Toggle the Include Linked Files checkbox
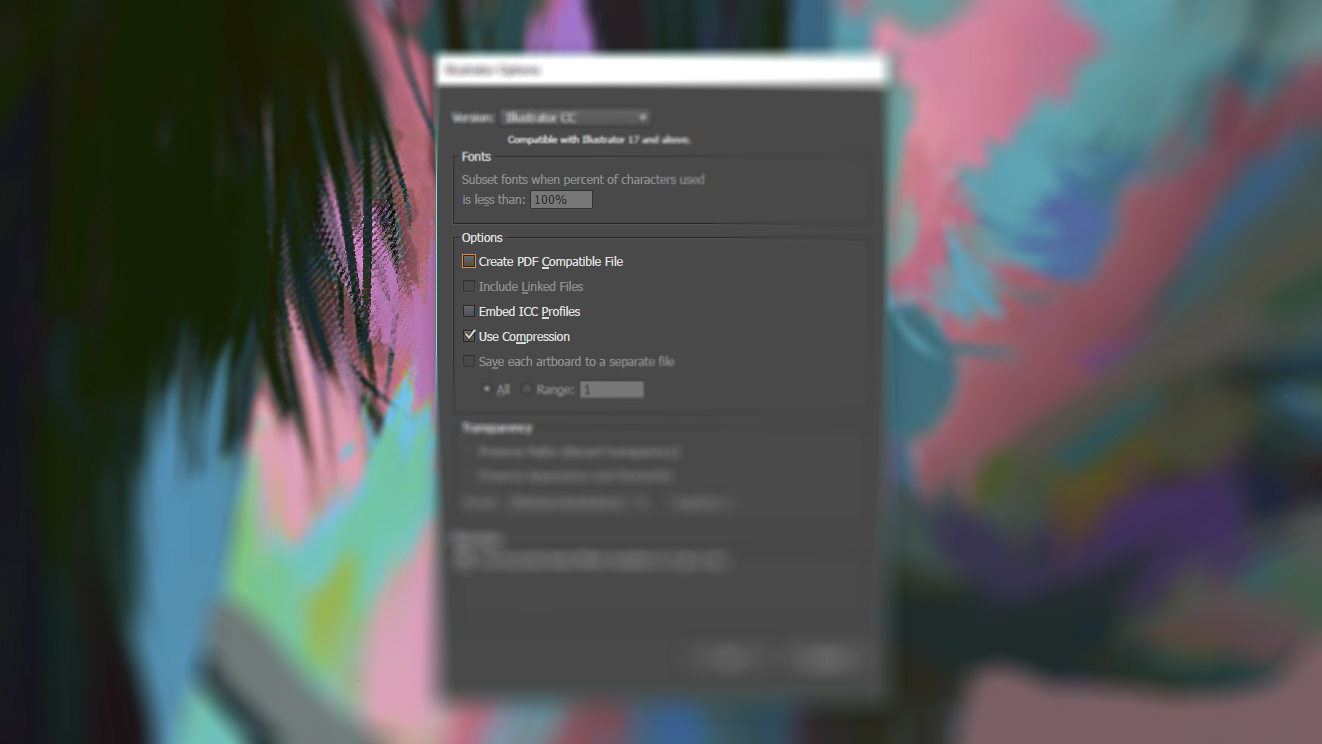The image size is (1322, 744). (469, 287)
